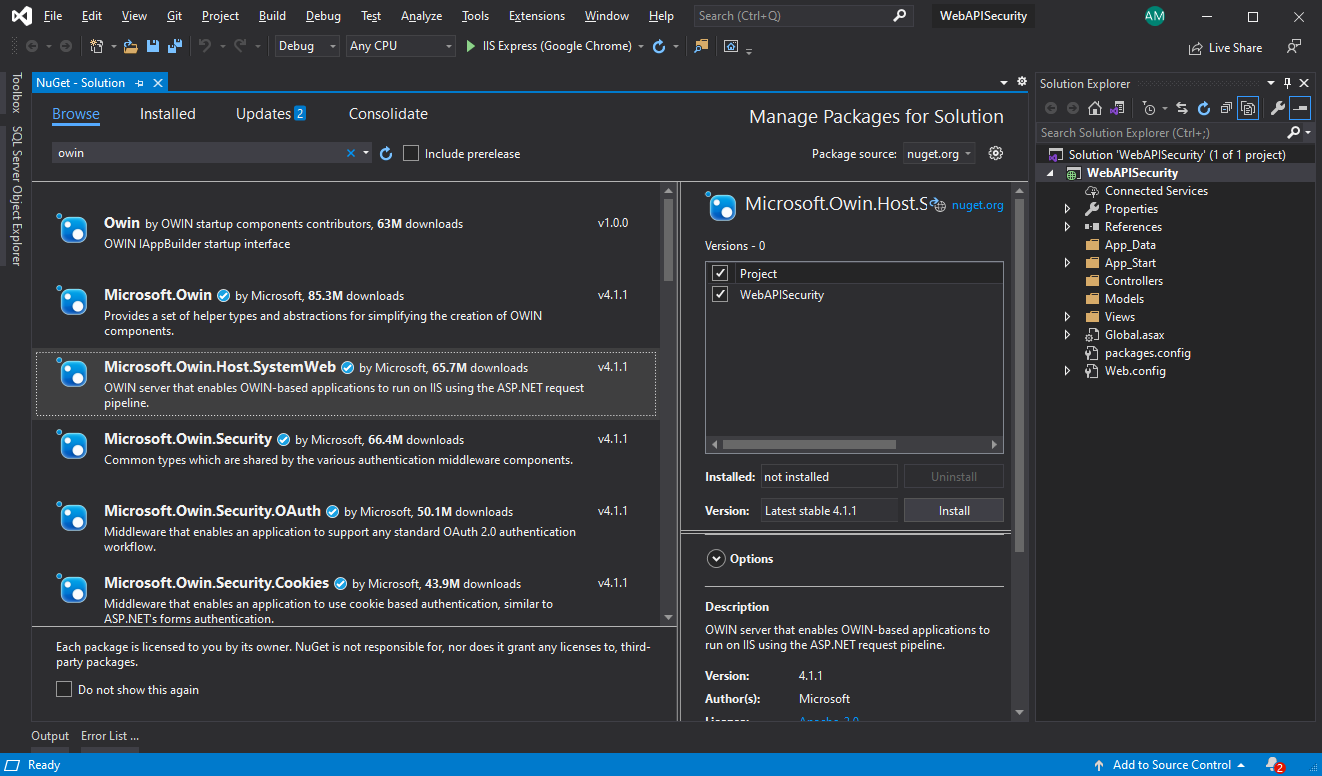Click the Solution Explorer Home icon

[1095, 108]
